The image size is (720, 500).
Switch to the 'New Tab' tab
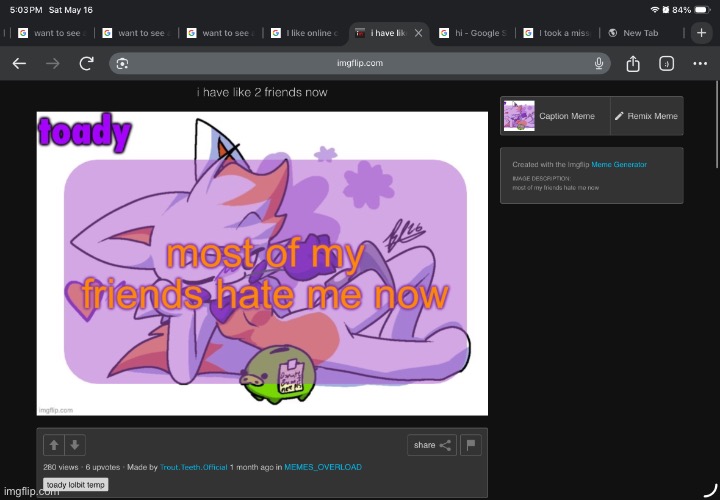pyautogui.click(x=641, y=33)
